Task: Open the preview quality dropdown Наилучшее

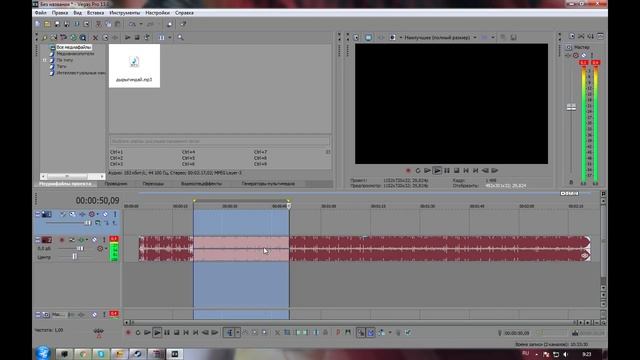Action: (x=440, y=38)
